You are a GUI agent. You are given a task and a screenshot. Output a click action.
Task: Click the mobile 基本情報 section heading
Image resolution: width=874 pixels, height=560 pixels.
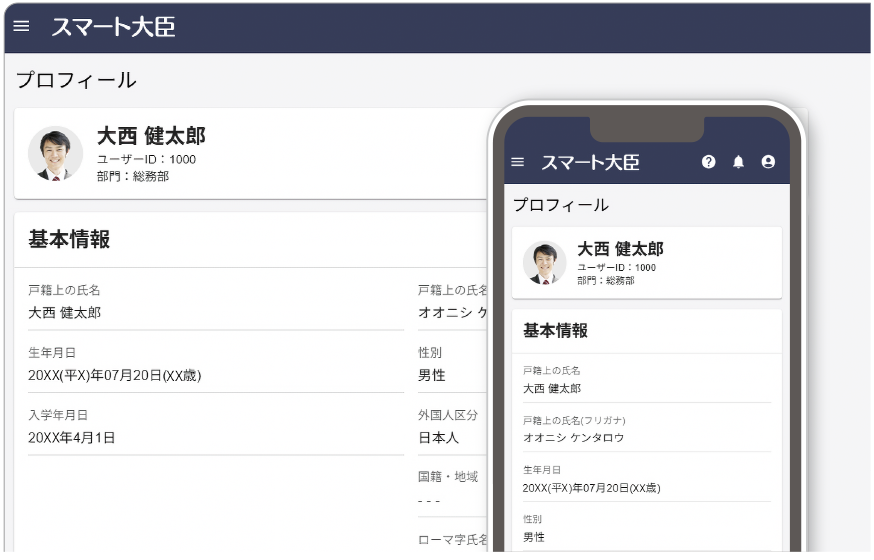click(555, 331)
